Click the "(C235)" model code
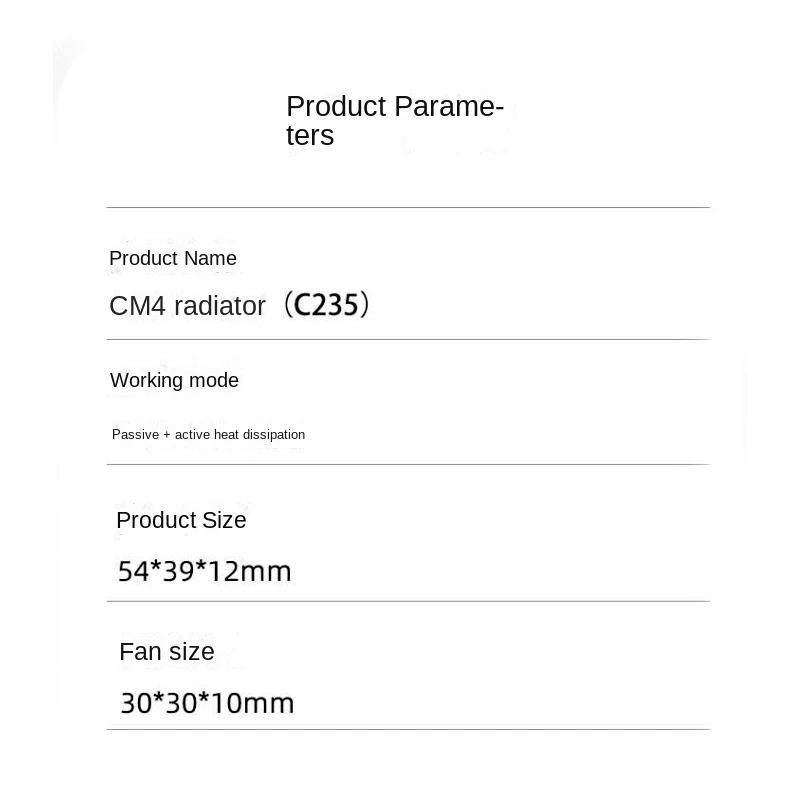Screen dimensions: 800x800 [326, 305]
